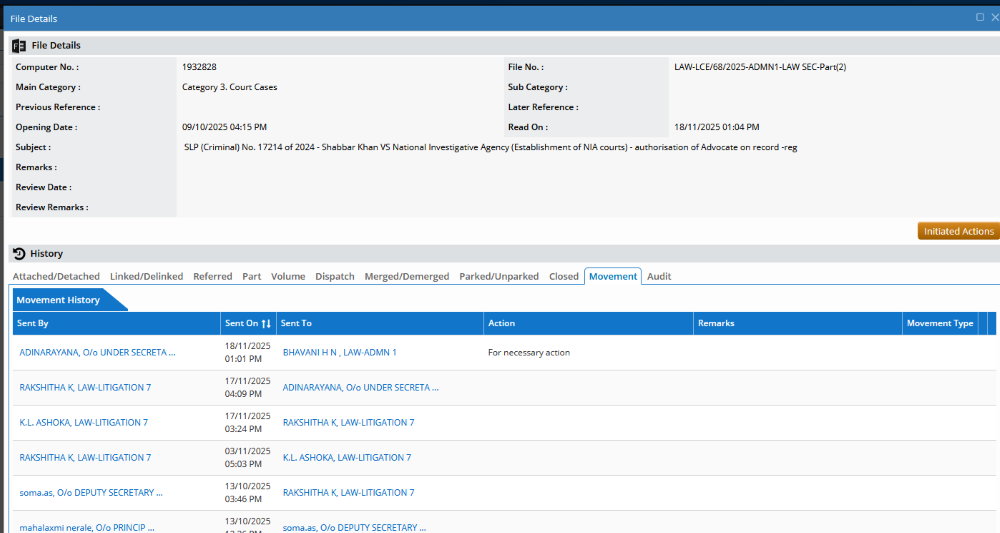Click the Sent By column header

(x=33, y=324)
